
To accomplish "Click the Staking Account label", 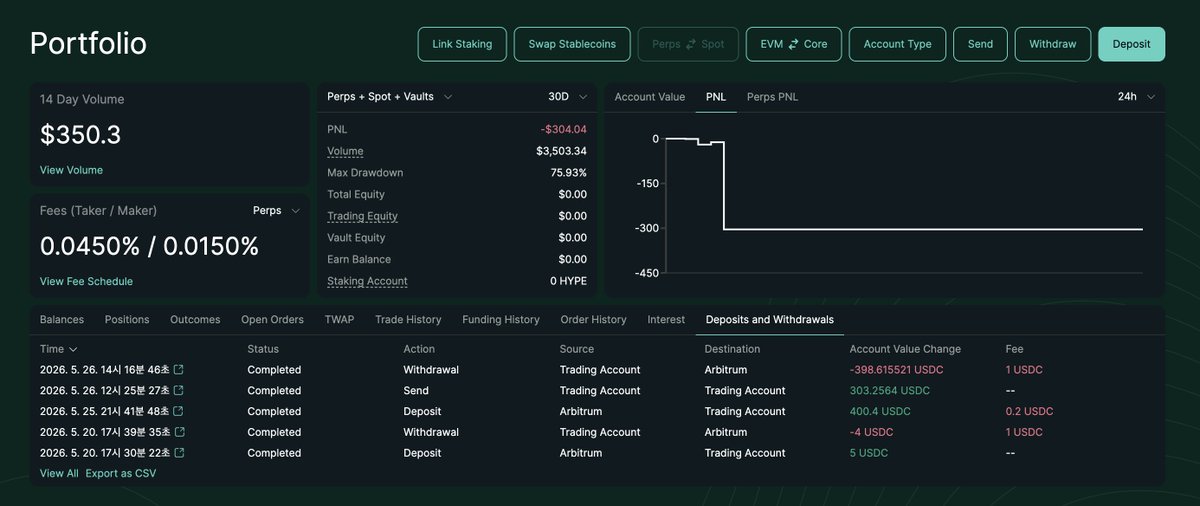I will coord(367,281).
